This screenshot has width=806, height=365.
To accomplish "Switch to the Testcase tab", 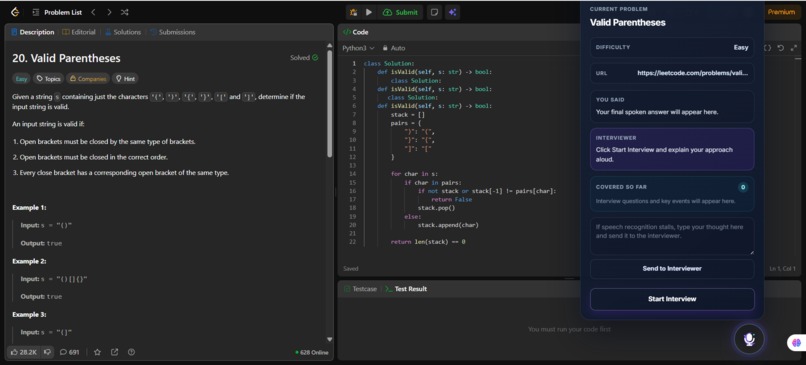I will pos(359,289).
